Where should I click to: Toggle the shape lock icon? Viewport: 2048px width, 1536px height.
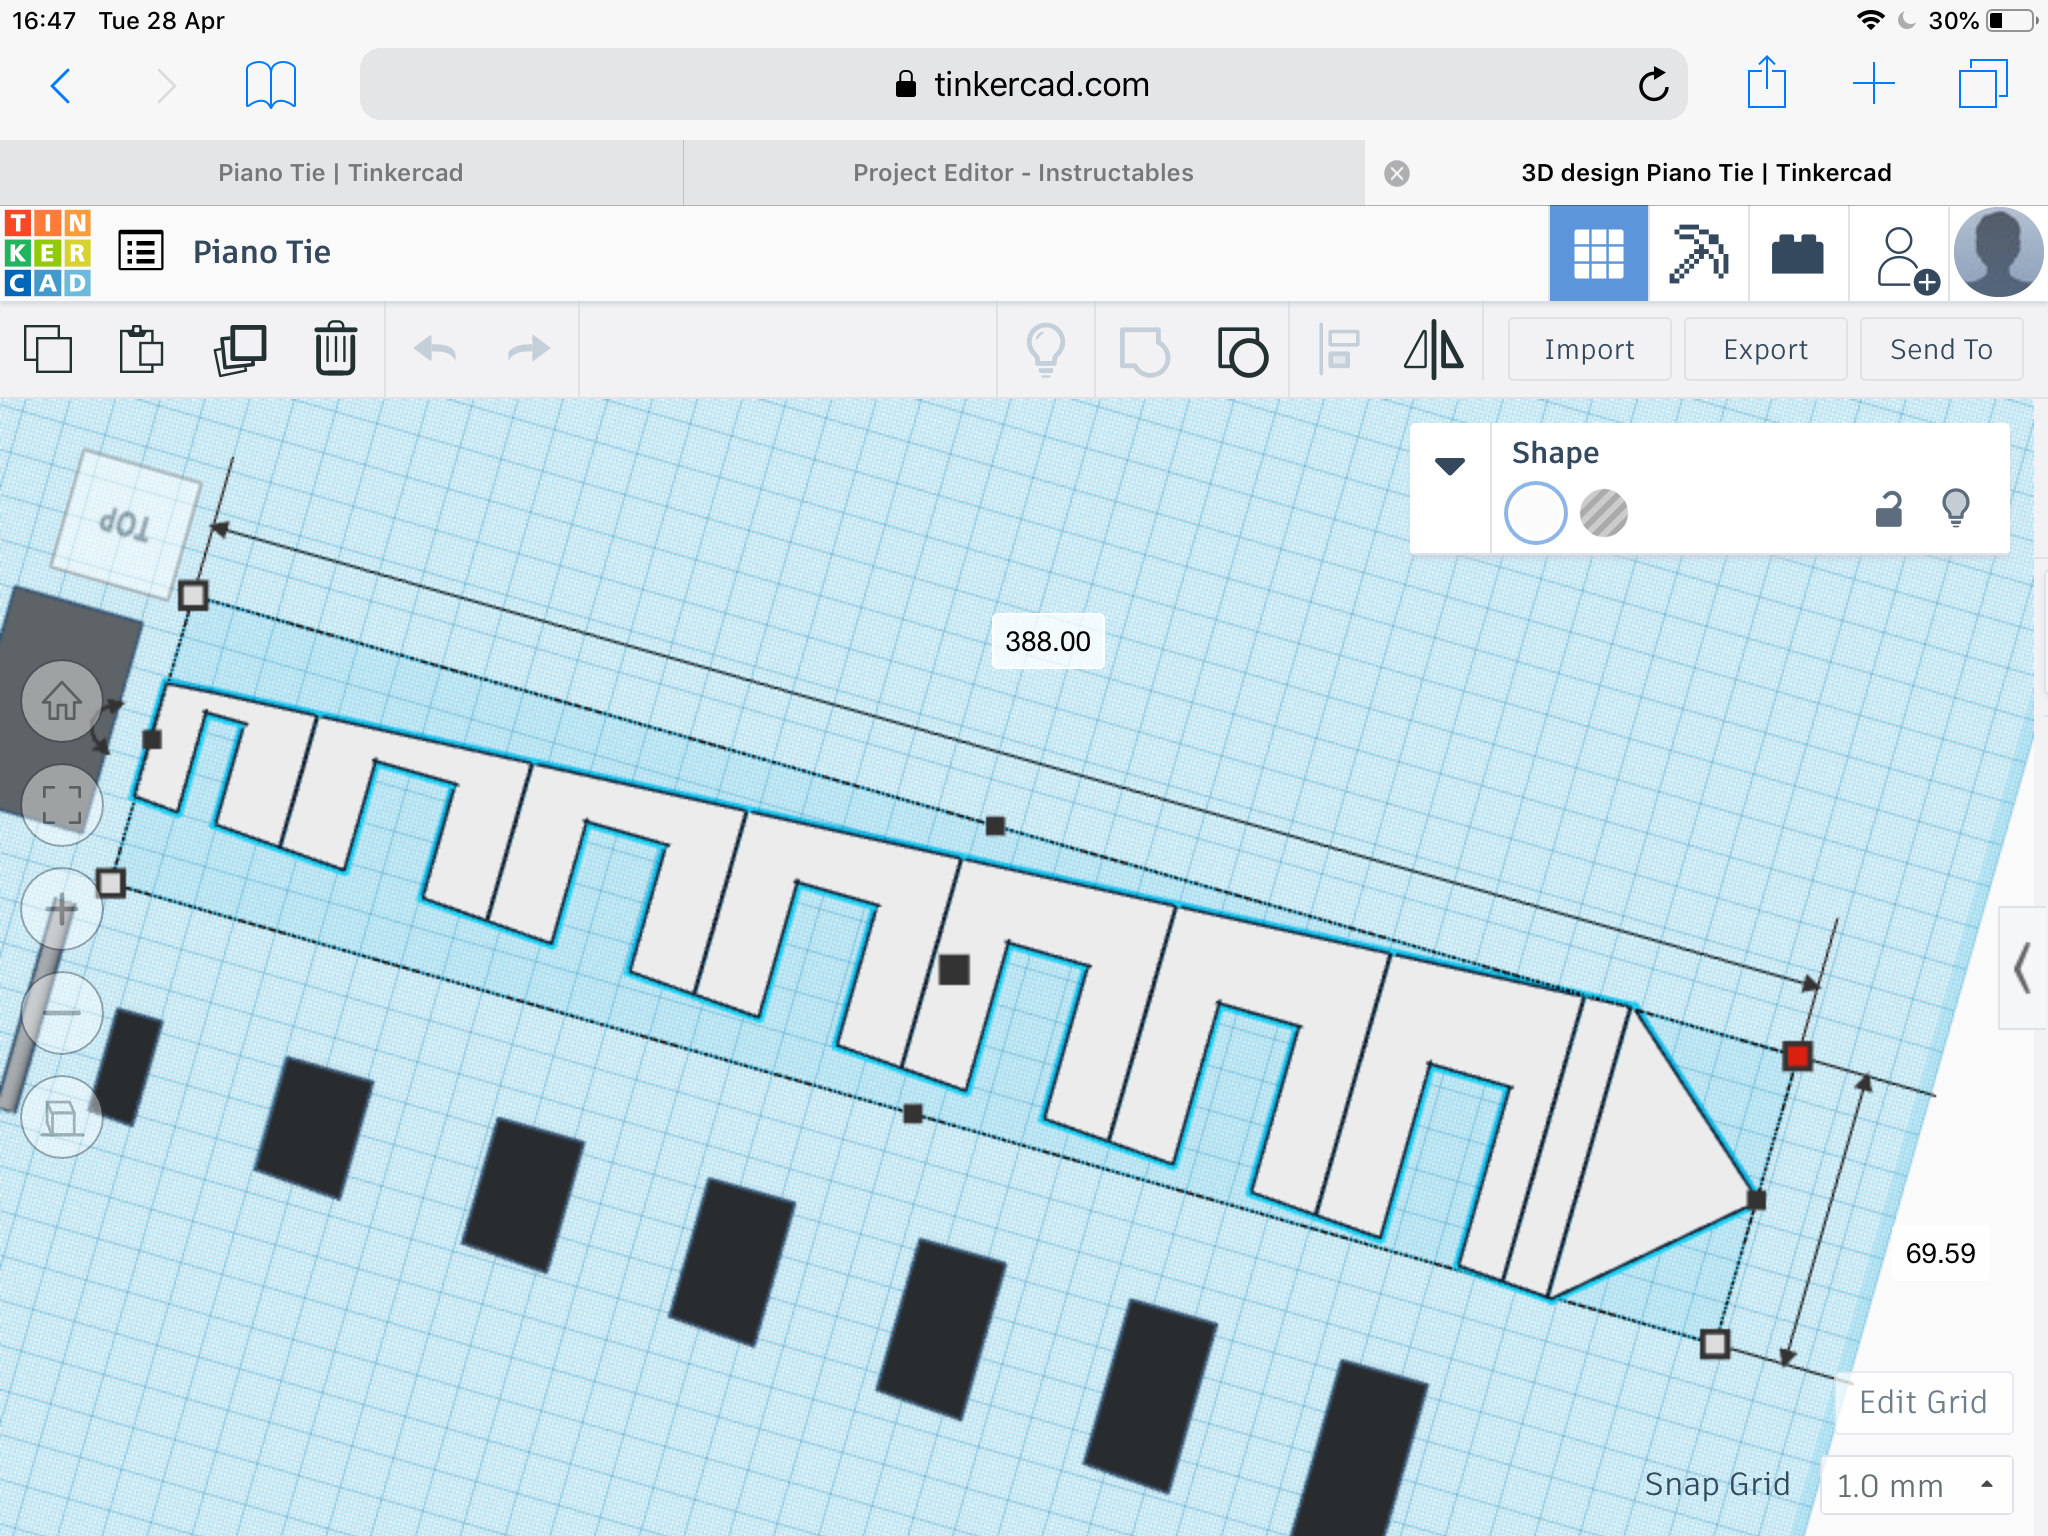coord(1889,509)
